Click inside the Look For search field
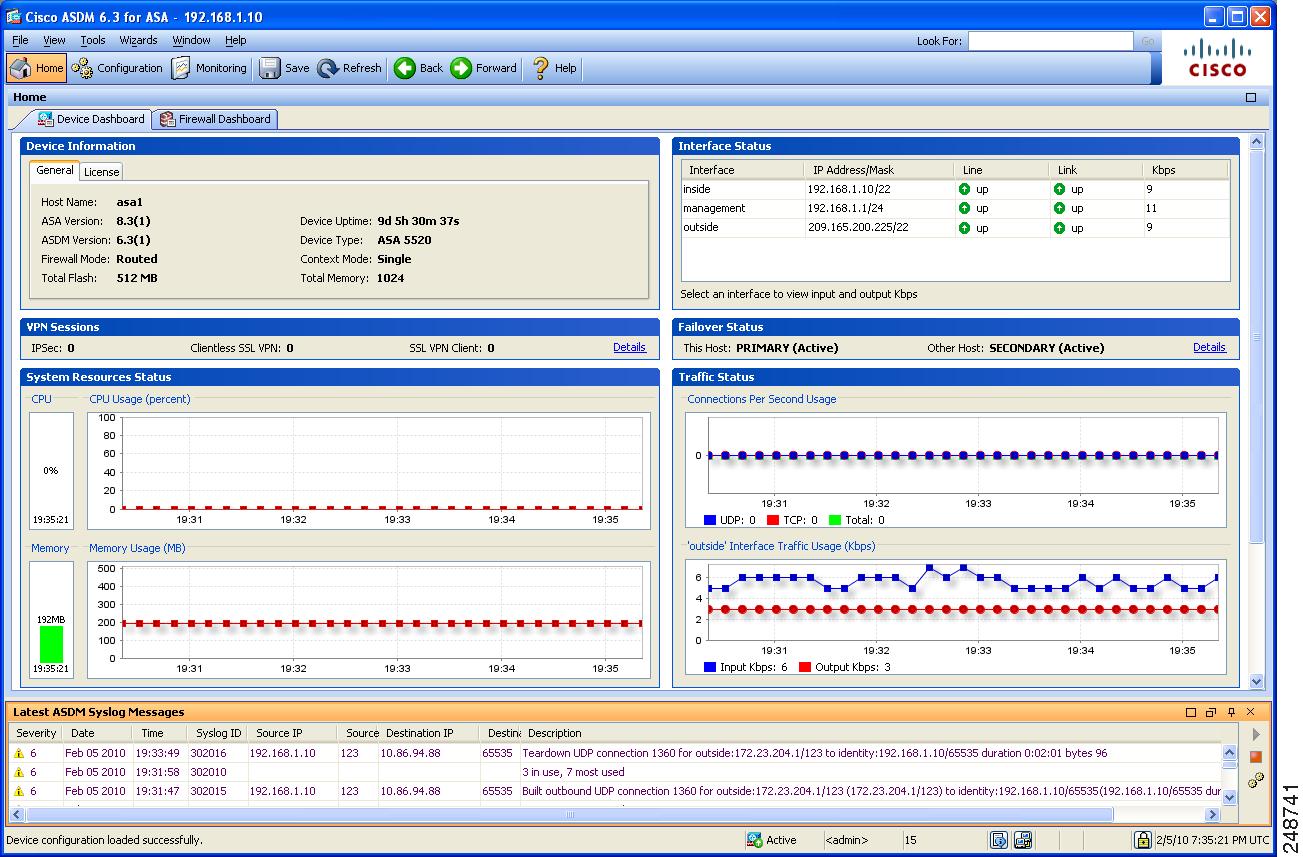Image resolution: width=1303 pixels, height=857 pixels. pos(1050,41)
